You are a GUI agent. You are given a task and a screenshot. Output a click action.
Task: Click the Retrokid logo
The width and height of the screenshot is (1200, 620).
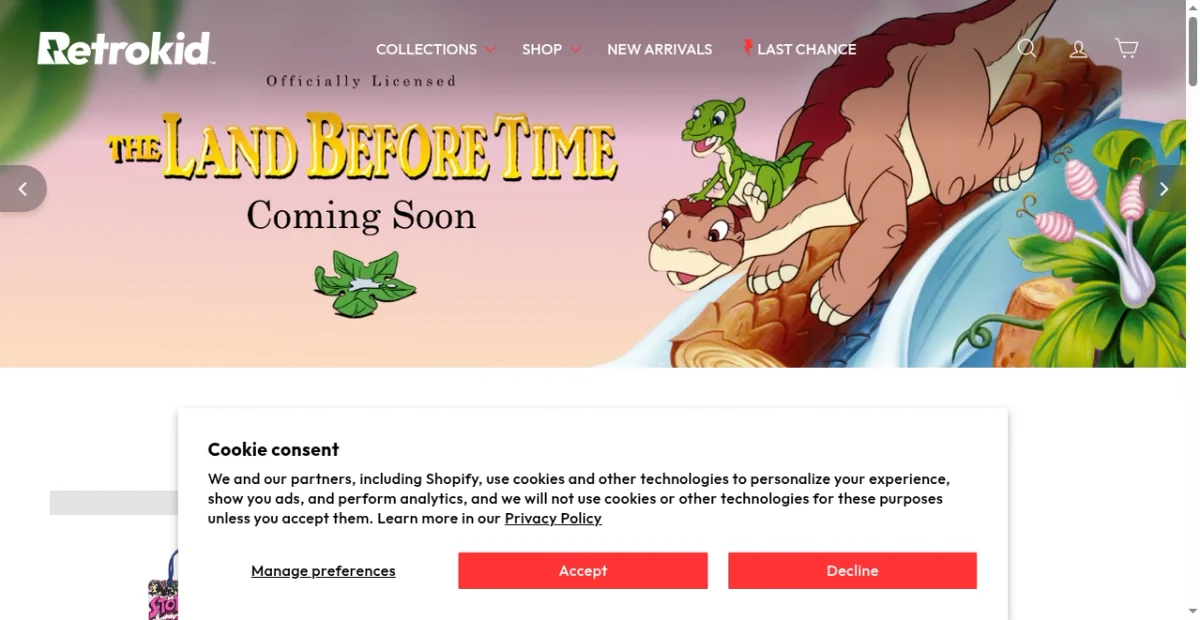pyautogui.click(x=126, y=48)
